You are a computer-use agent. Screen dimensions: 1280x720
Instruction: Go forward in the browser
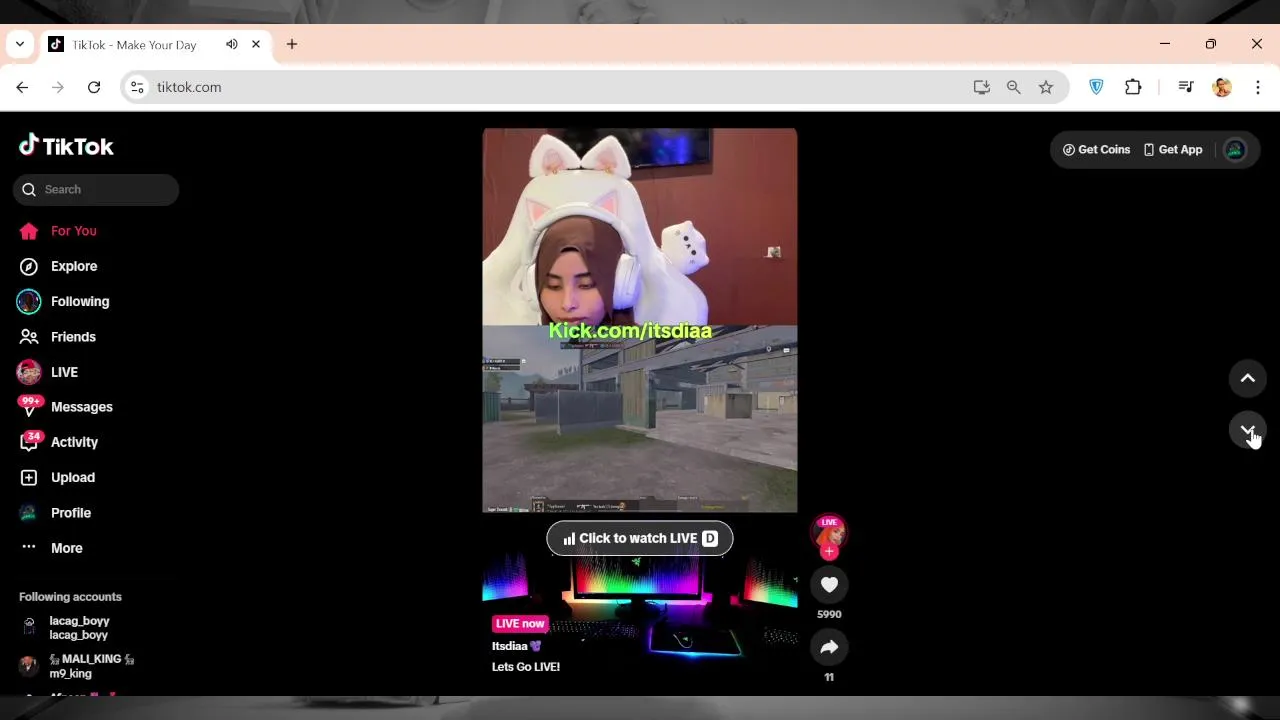pos(58,87)
